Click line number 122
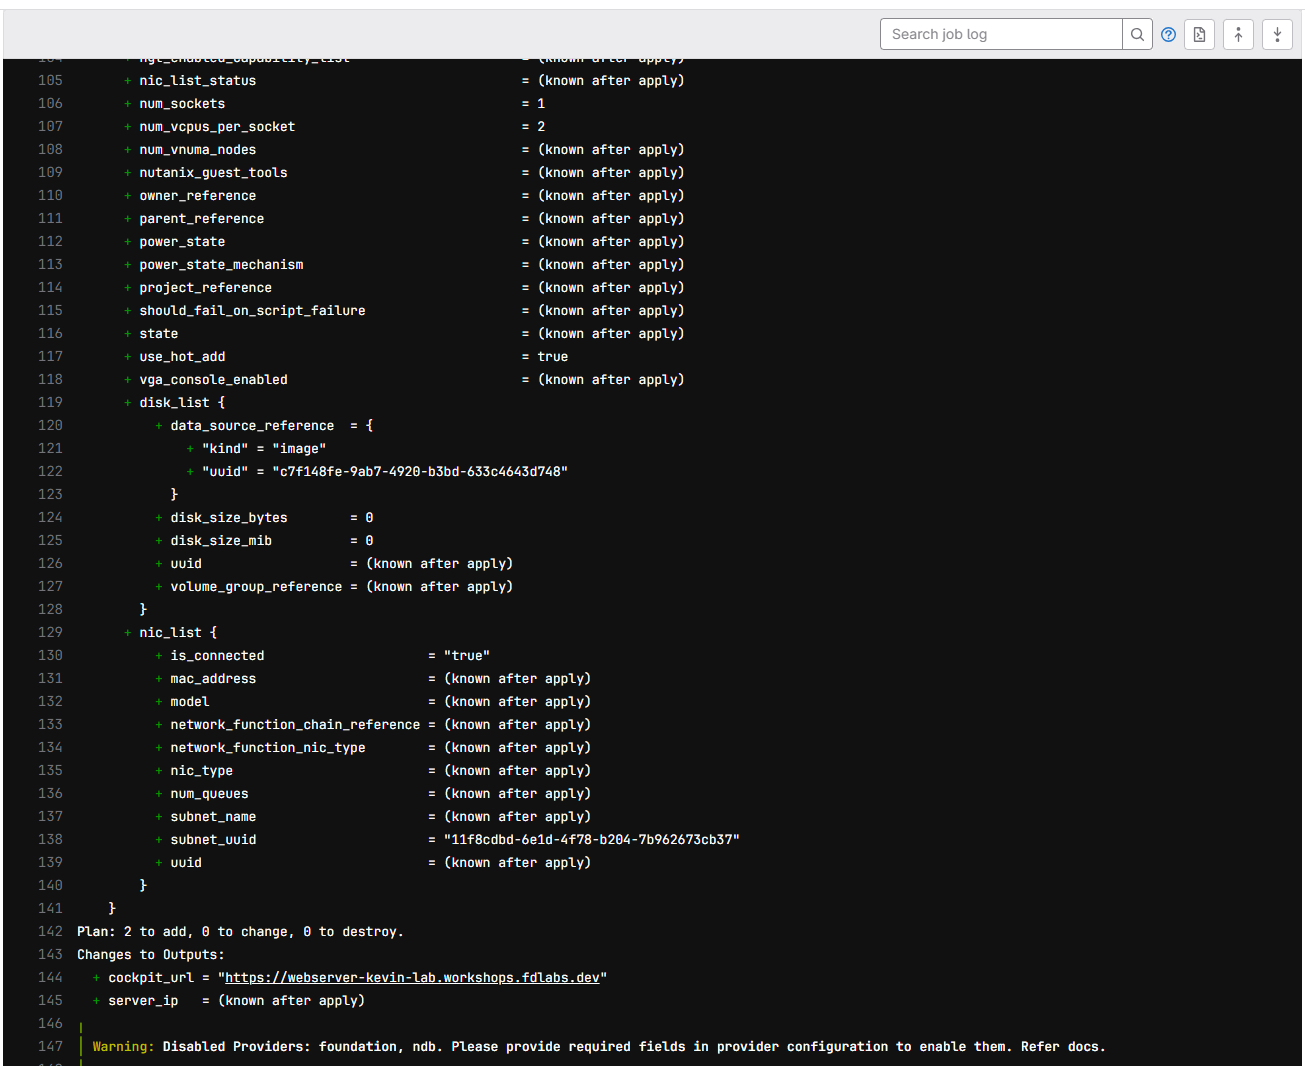 [x=50, y=472]
